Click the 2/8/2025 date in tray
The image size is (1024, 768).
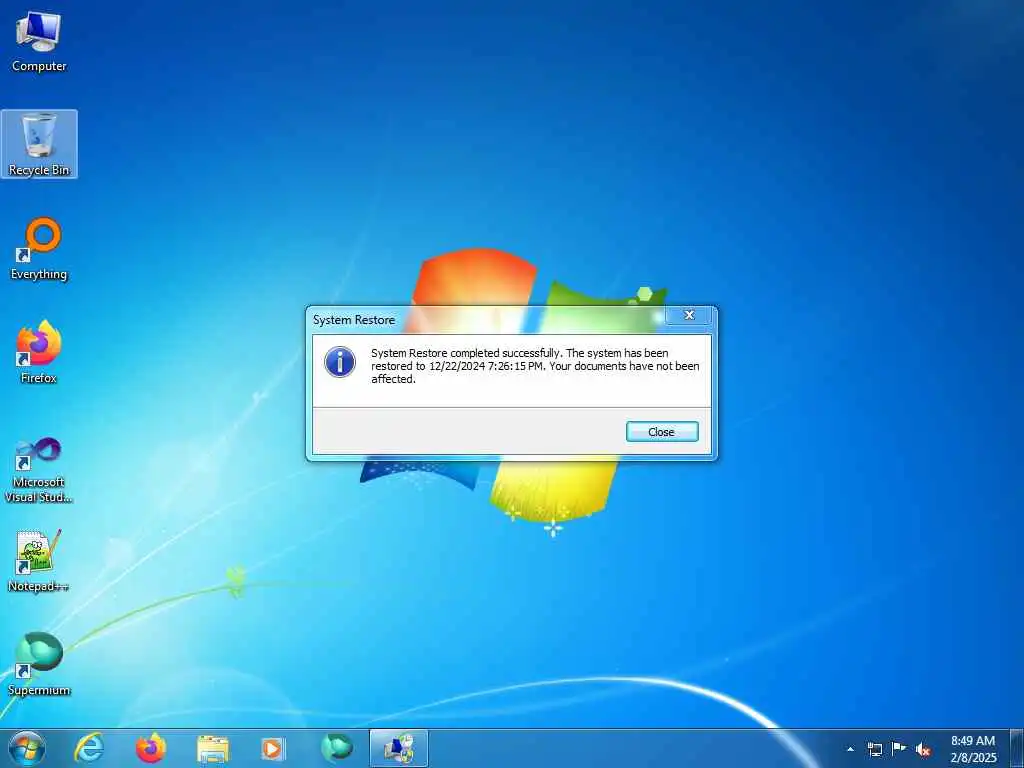pos(973,758)
